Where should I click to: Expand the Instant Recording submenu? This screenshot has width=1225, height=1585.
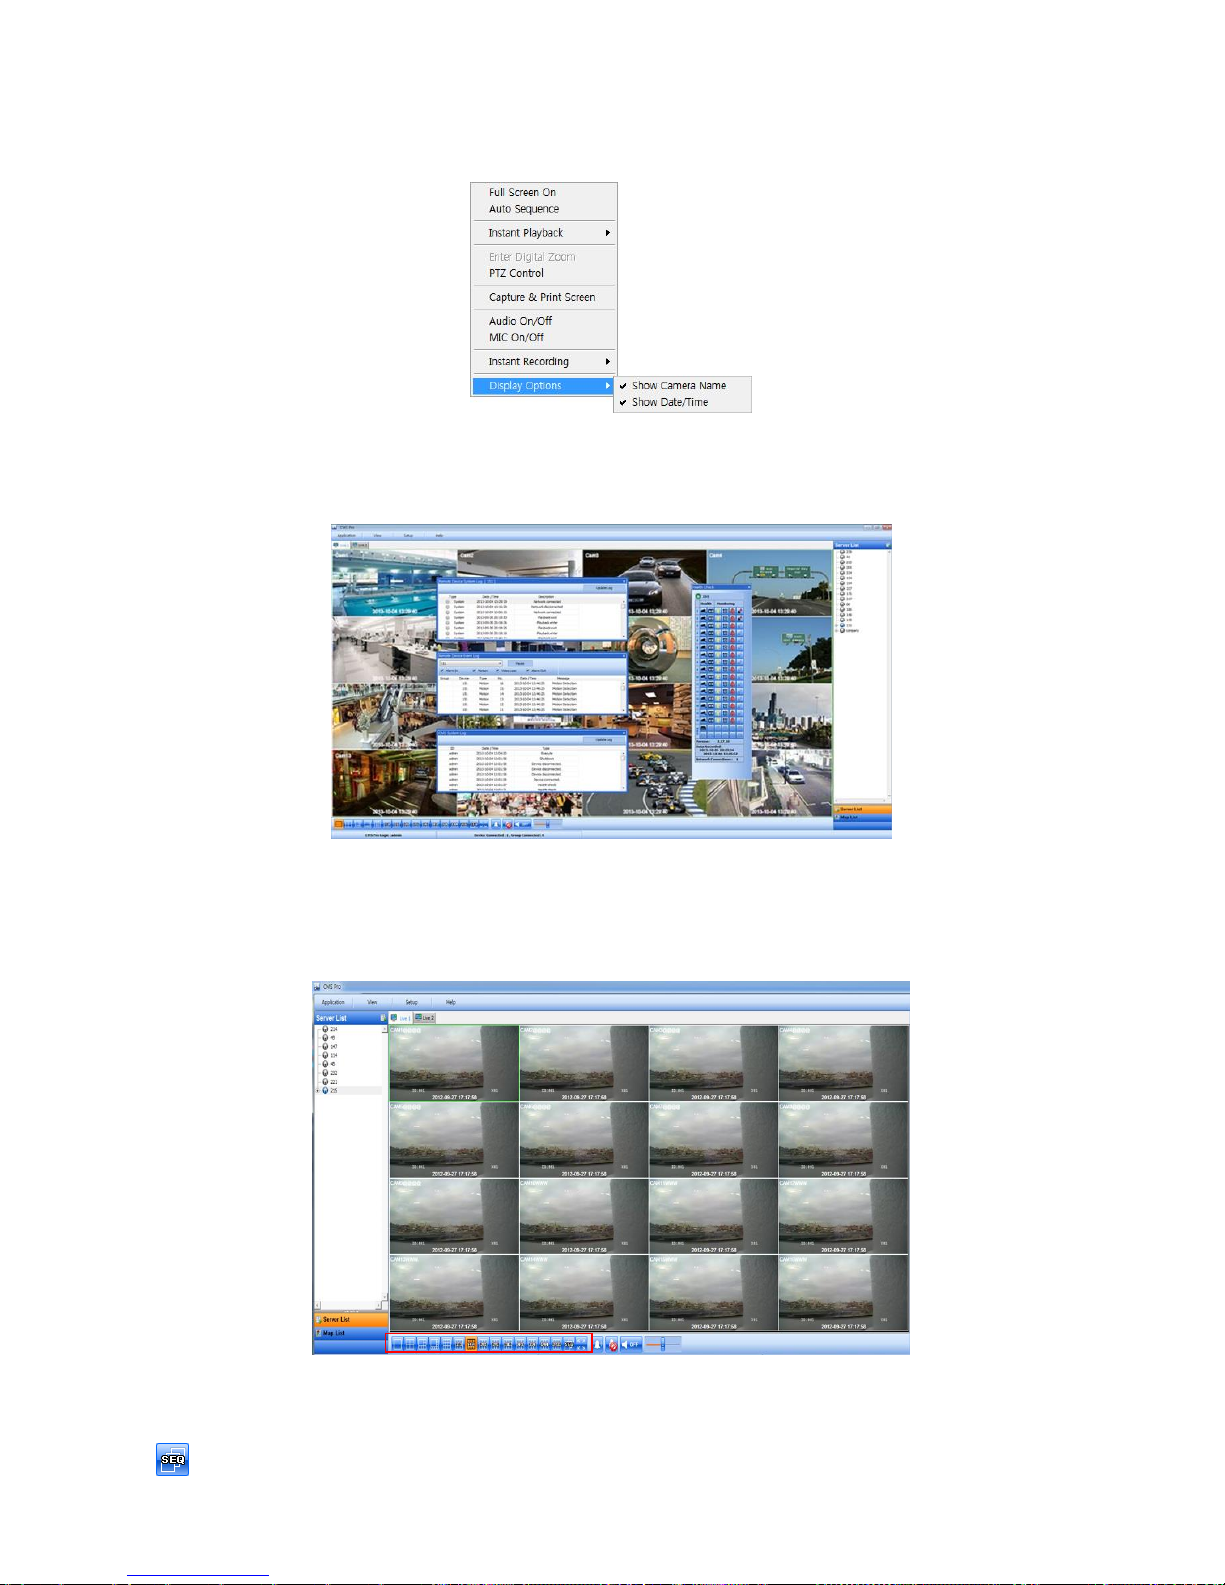[544, 361]
